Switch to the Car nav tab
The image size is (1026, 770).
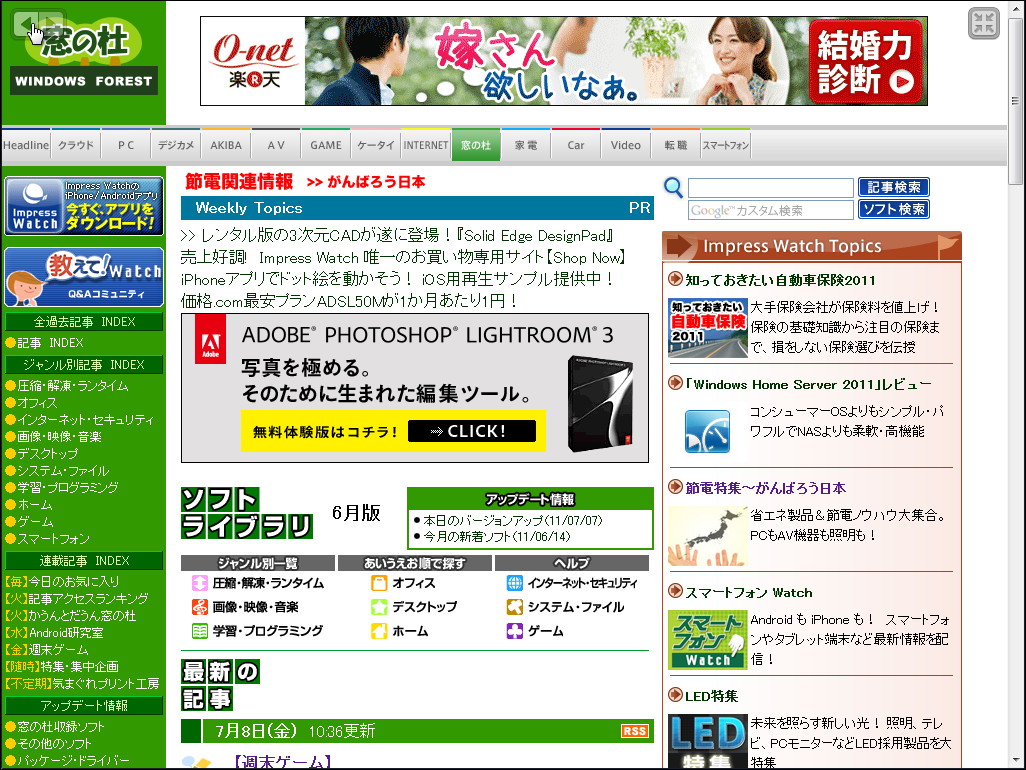coord(576,145)
